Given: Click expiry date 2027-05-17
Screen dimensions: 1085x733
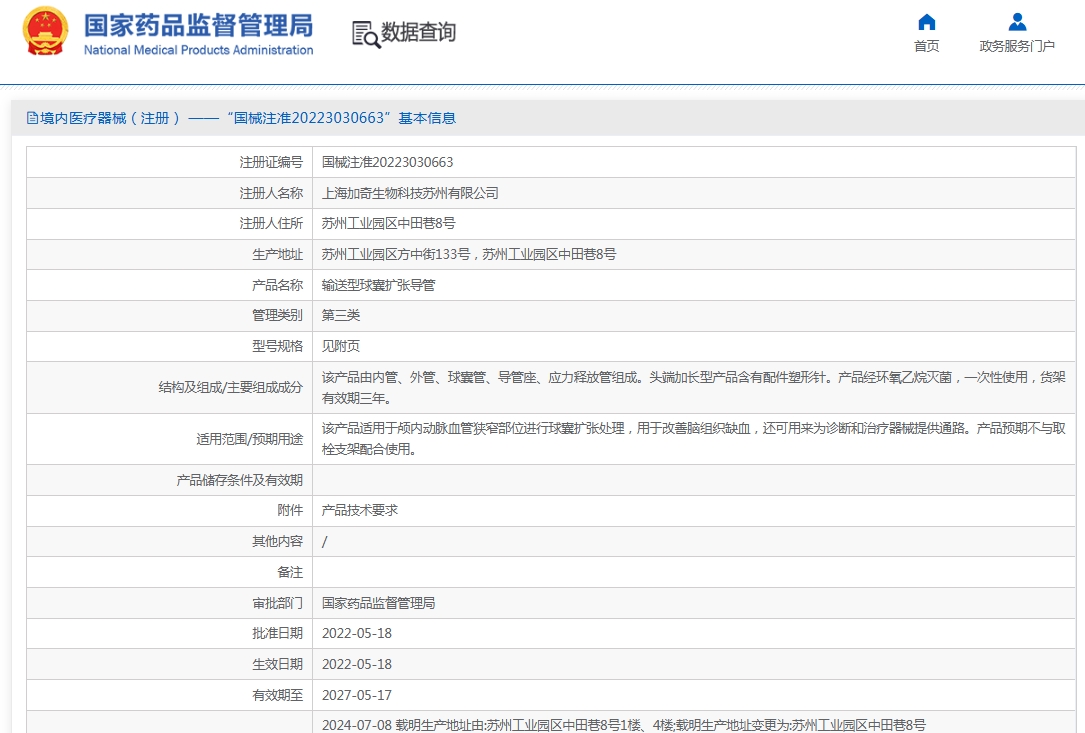Looking at the screenshot, I should [357, 695].
